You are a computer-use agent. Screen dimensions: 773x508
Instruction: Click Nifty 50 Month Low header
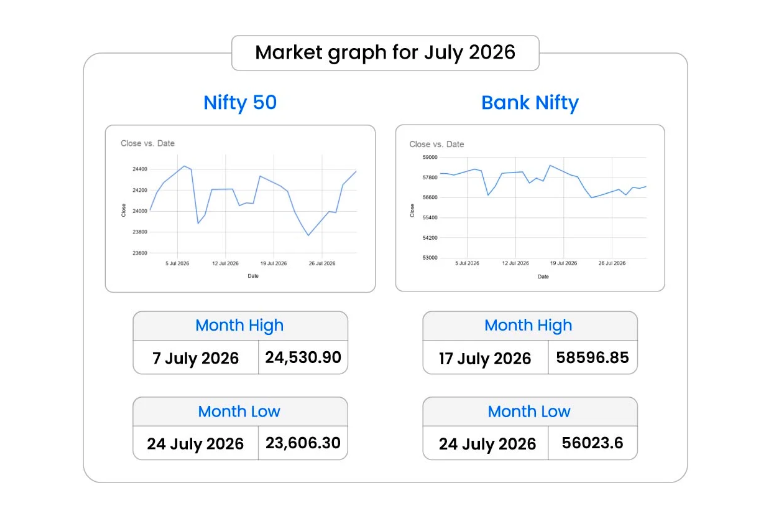(240, 411)
